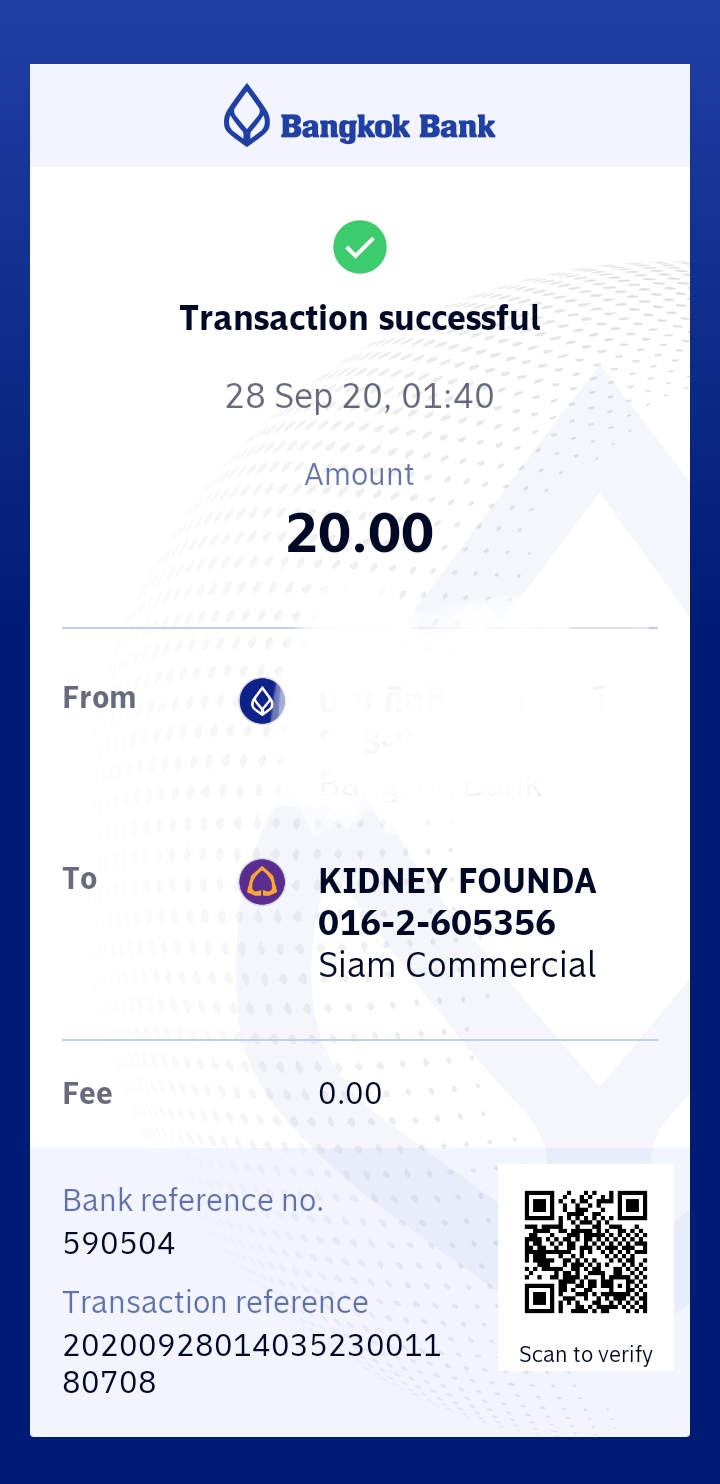Tap the green success checkmark icon
This screenshot has height=1484, width=720.
[360, 247]
